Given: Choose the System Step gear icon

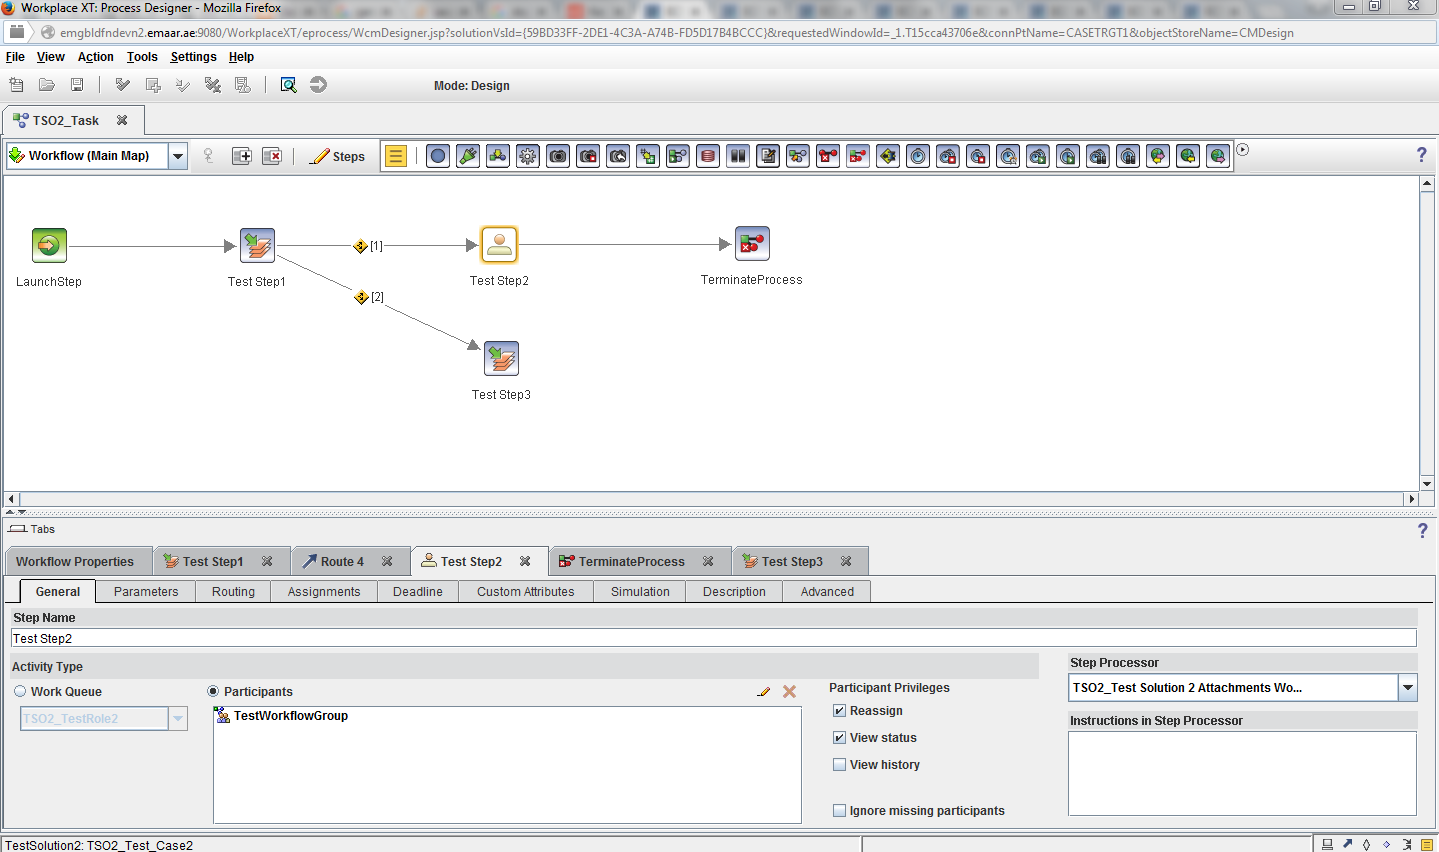Looking at the screenshot, I should point(527,156).
